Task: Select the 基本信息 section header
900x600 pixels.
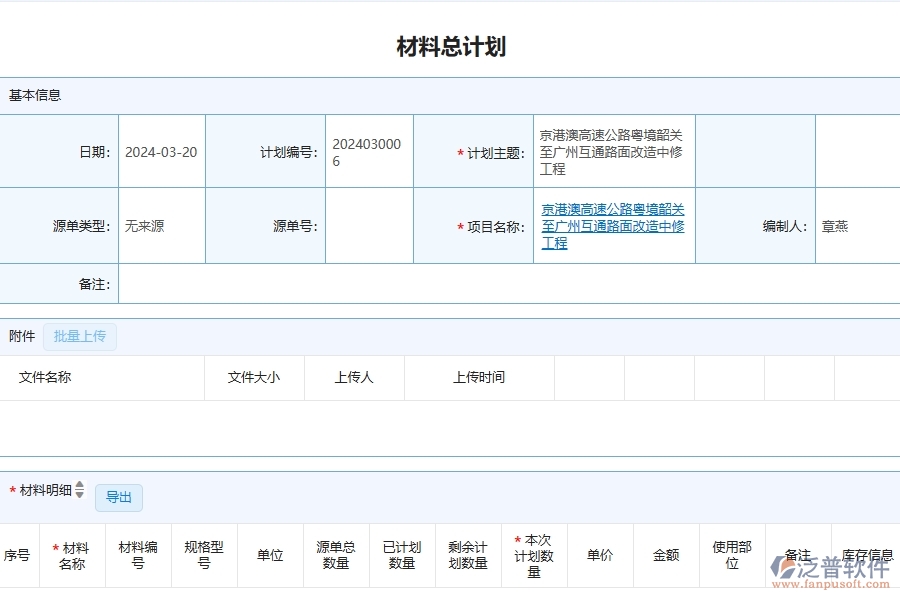Action: (33, 94)
